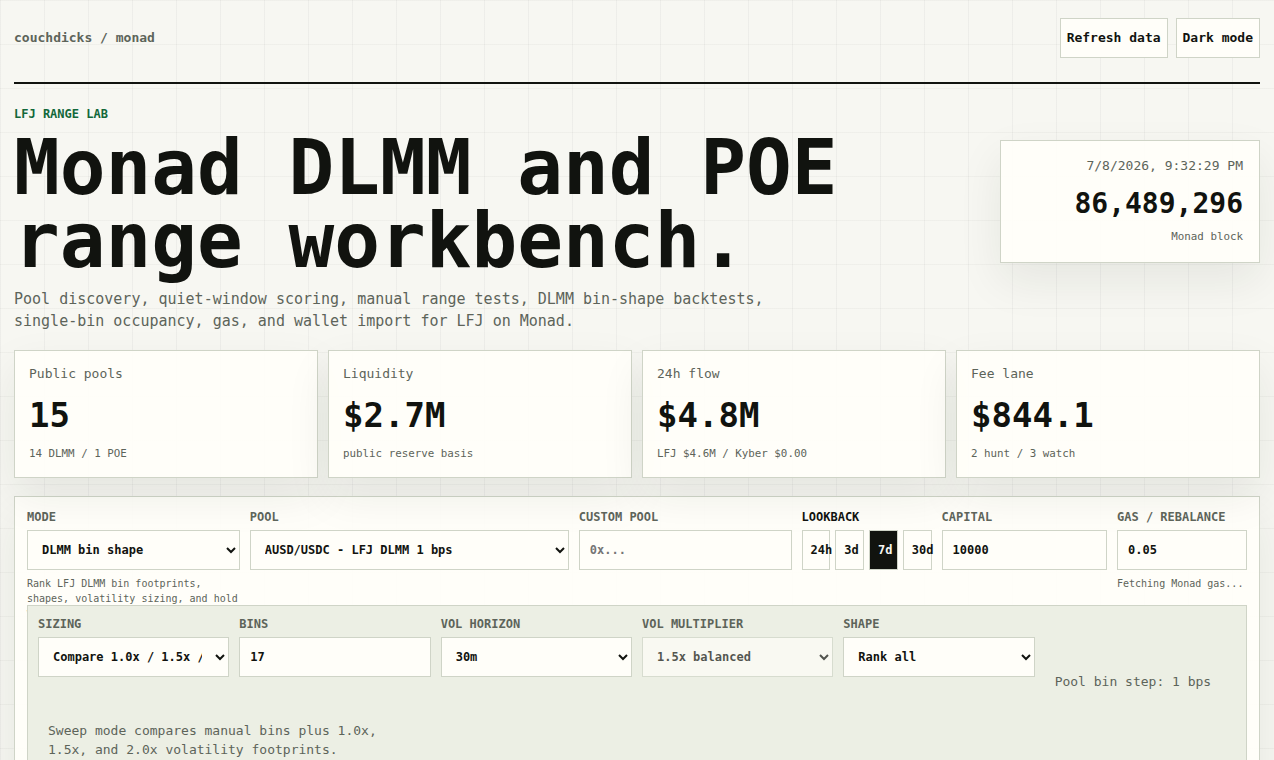Select the 30d lookback option
Image resolution: width=1274 pixels, height=760 pixels.
click(918, 550)
